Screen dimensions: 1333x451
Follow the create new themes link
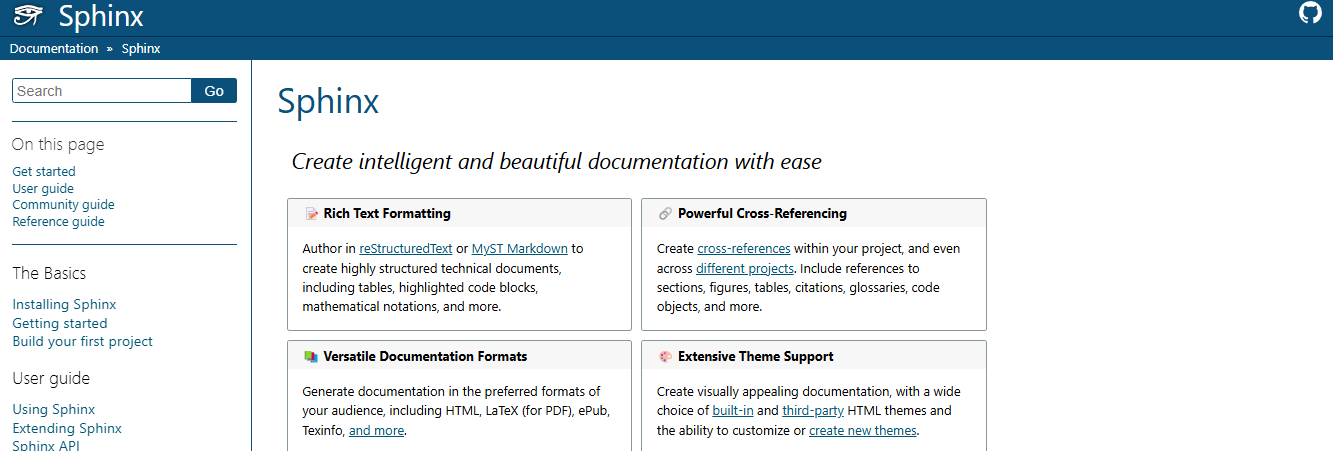pyautogui.click(x=862, y=431)
